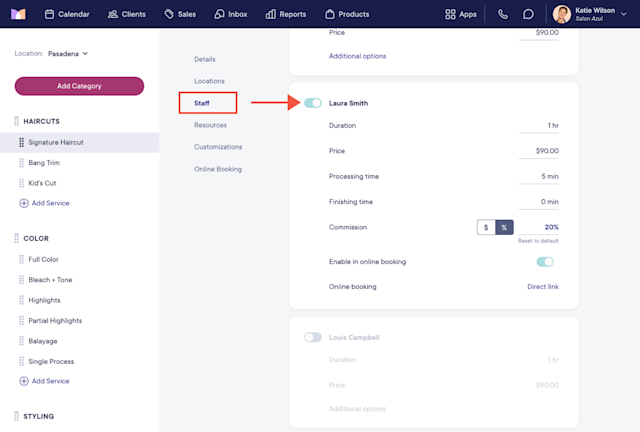Select Partial Highlights service
Image resolution: width=640 pixels, height=432 pixels.
[x=55, y=321]
